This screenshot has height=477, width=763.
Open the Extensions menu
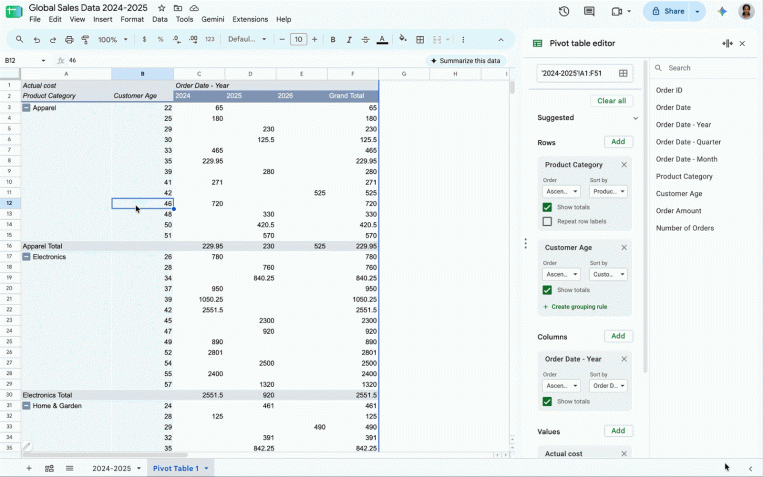point(250,19)
